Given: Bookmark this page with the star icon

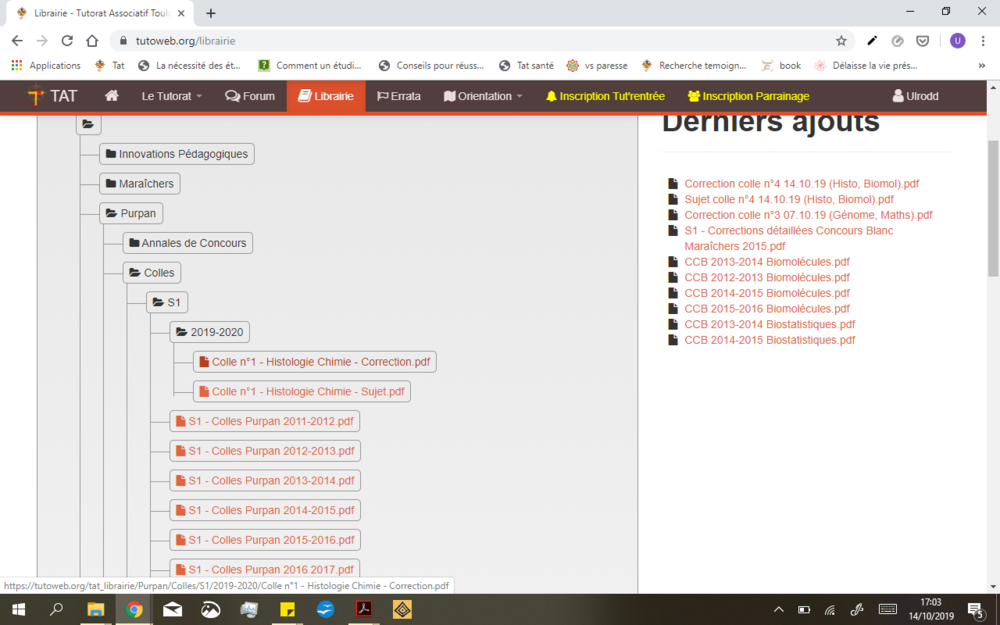Looking at the screenshot, I should pos(841,41).
